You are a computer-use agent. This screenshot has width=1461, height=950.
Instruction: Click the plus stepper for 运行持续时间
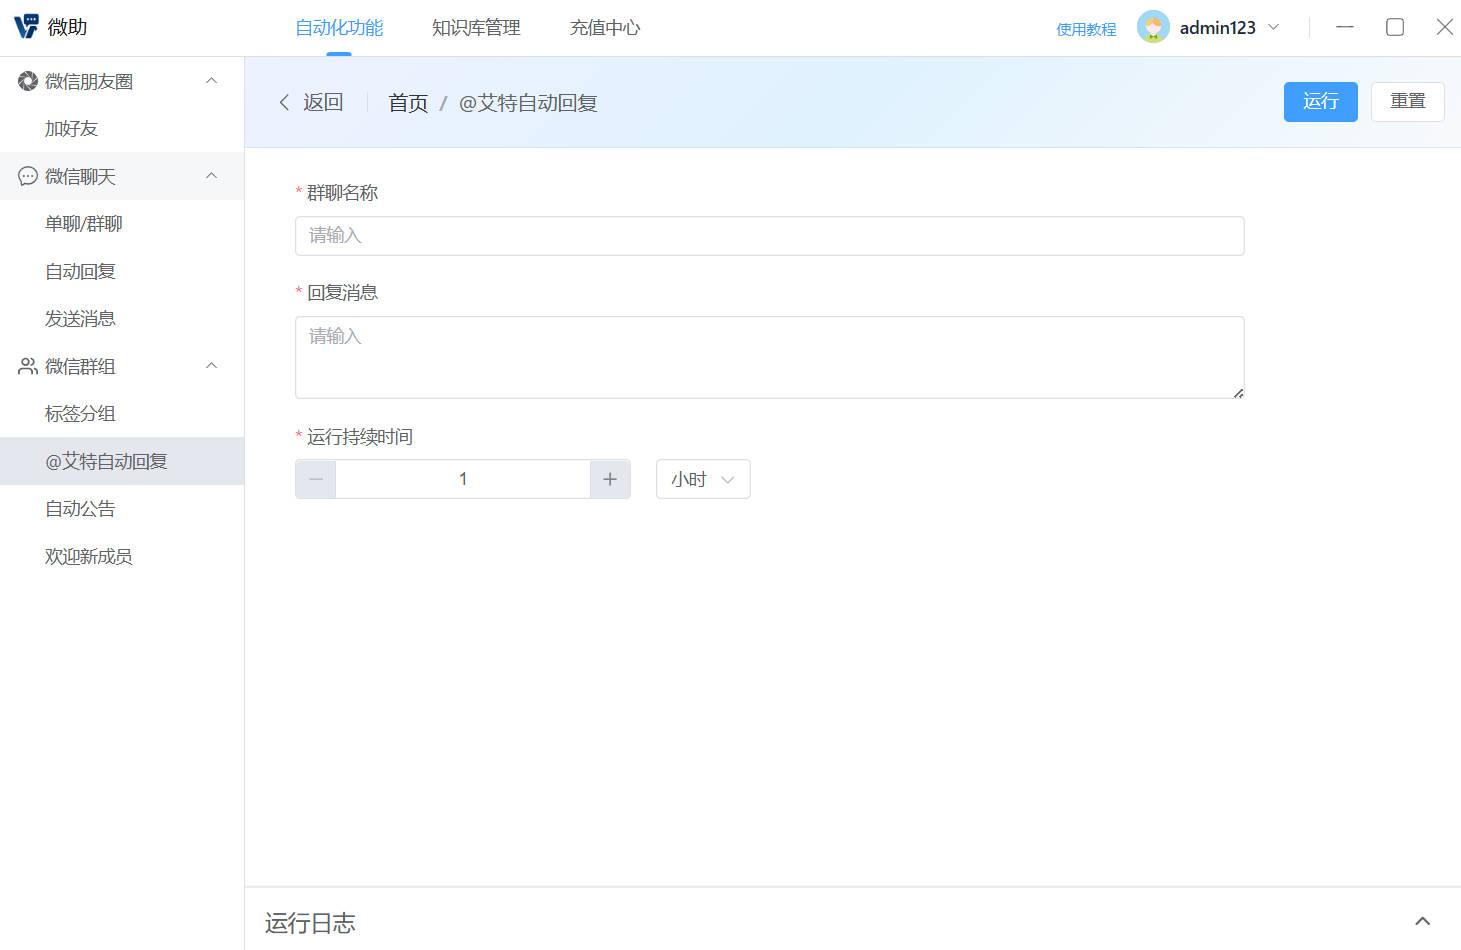click(610, 478)
